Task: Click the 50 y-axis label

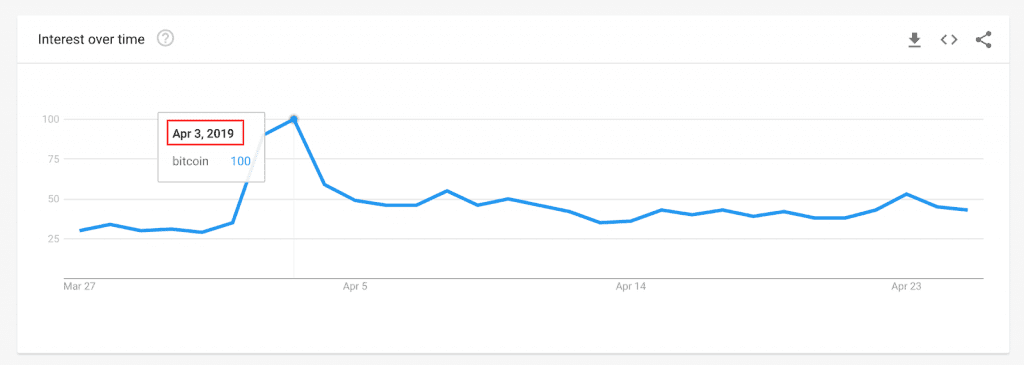Action: tap(54, 199)
